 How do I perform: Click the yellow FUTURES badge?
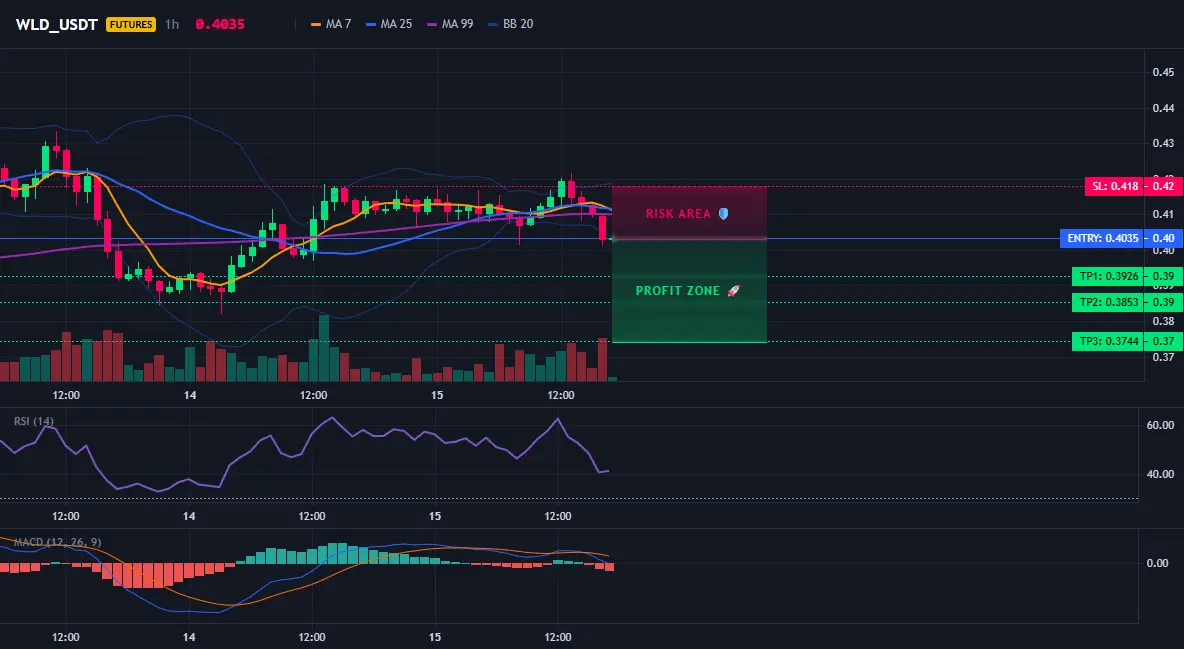131,24
